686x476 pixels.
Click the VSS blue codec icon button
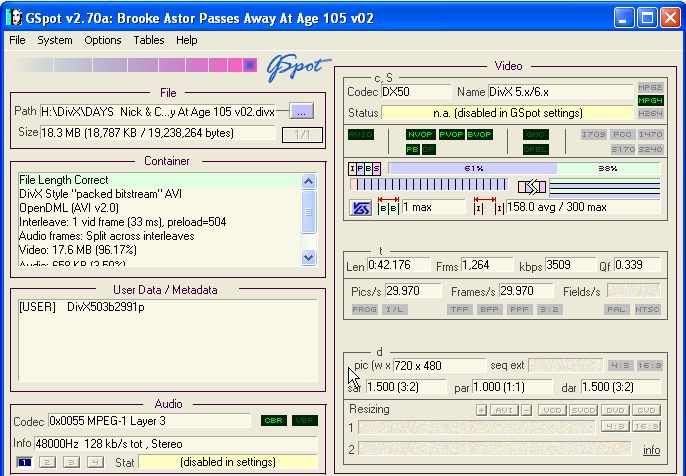pos(361,208)
